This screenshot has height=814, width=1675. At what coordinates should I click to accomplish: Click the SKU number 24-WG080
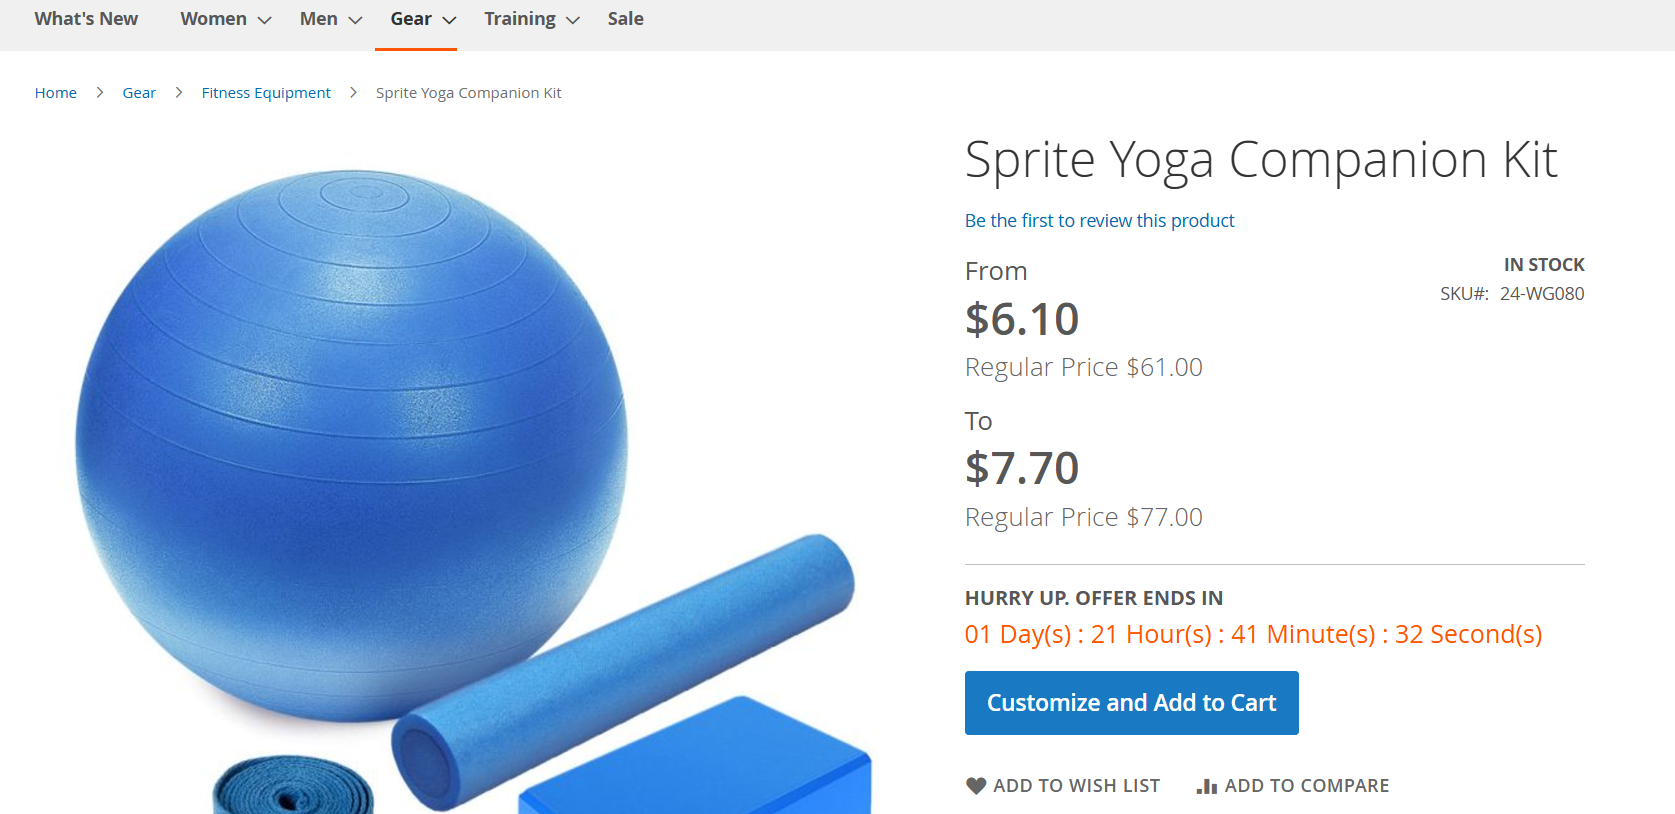[x=1541, y=294]
